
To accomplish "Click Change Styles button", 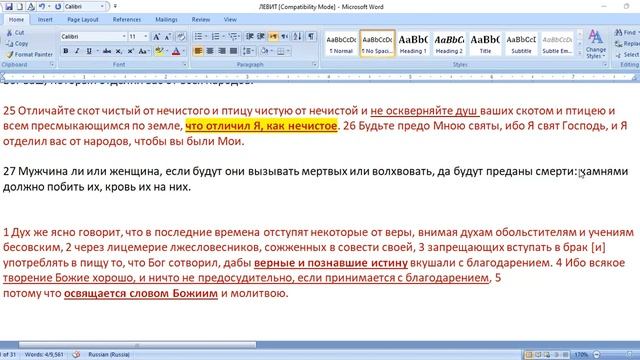I will [596, 44].
